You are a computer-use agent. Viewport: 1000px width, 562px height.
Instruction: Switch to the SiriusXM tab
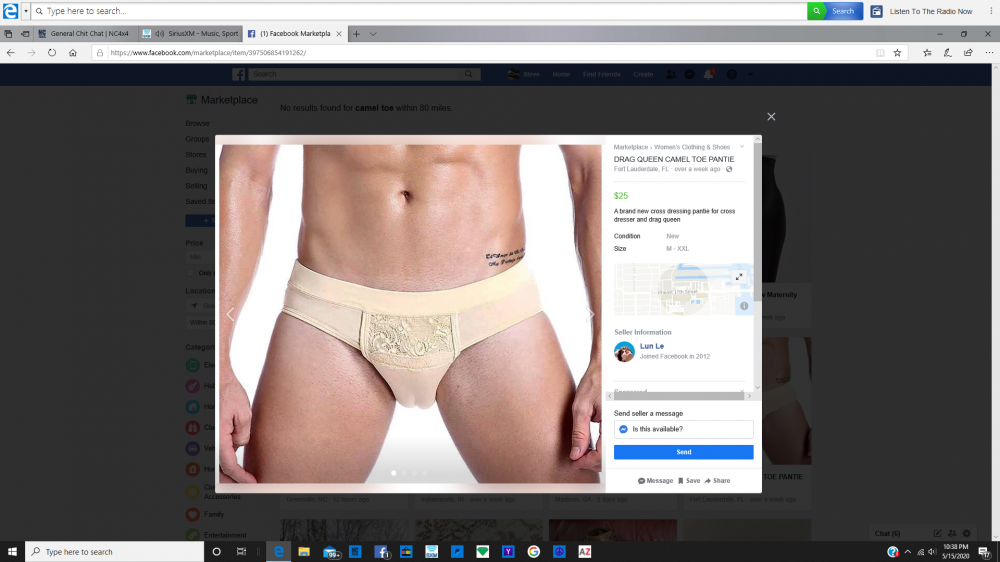click(x=189, y=34)
